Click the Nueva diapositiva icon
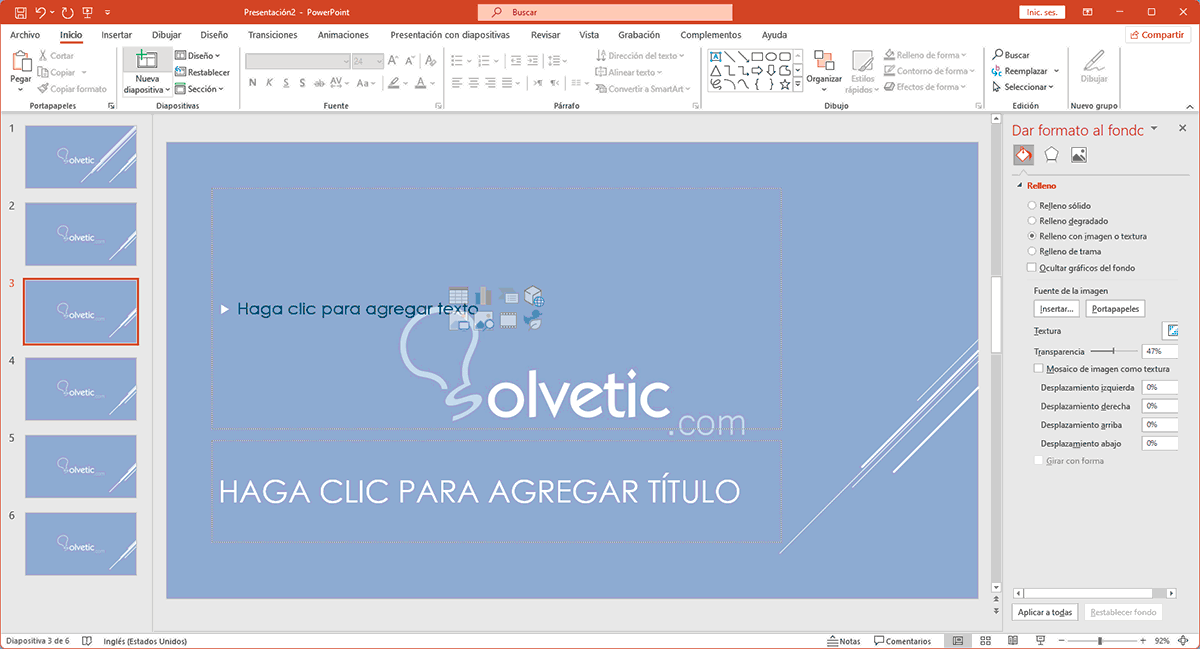Image resolution: width=1200 pixels, height=649 pixels. [147, 60]
